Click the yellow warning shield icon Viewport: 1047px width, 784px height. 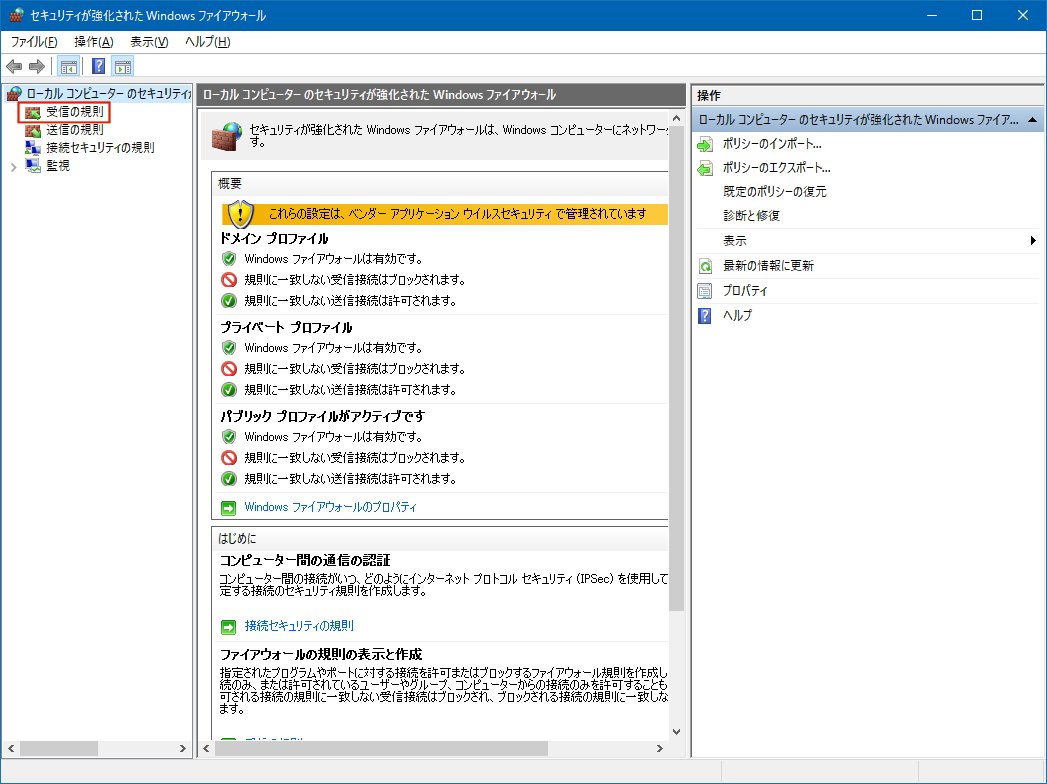pyautogui.click(x=240, y=214)
